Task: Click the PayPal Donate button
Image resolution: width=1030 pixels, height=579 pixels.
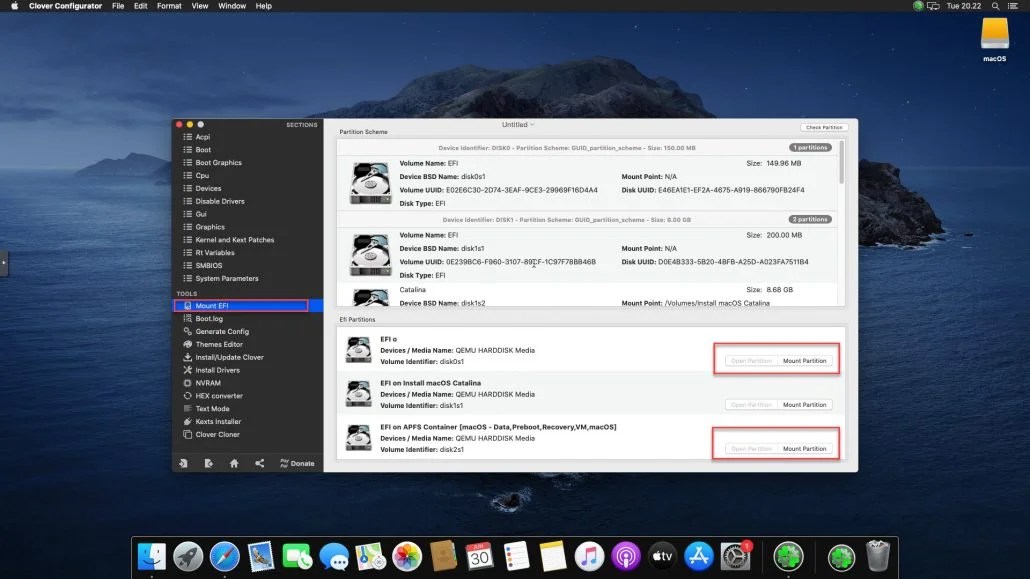Action: coord(297,463)
